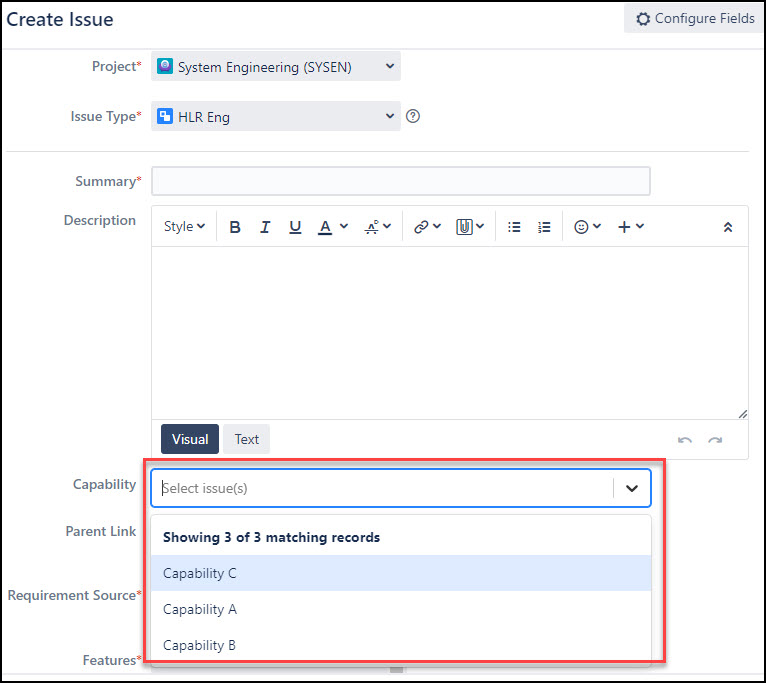Click the Italic formatting icon
This screenshot has height=683, width=766.
click(x=265, y=227)
